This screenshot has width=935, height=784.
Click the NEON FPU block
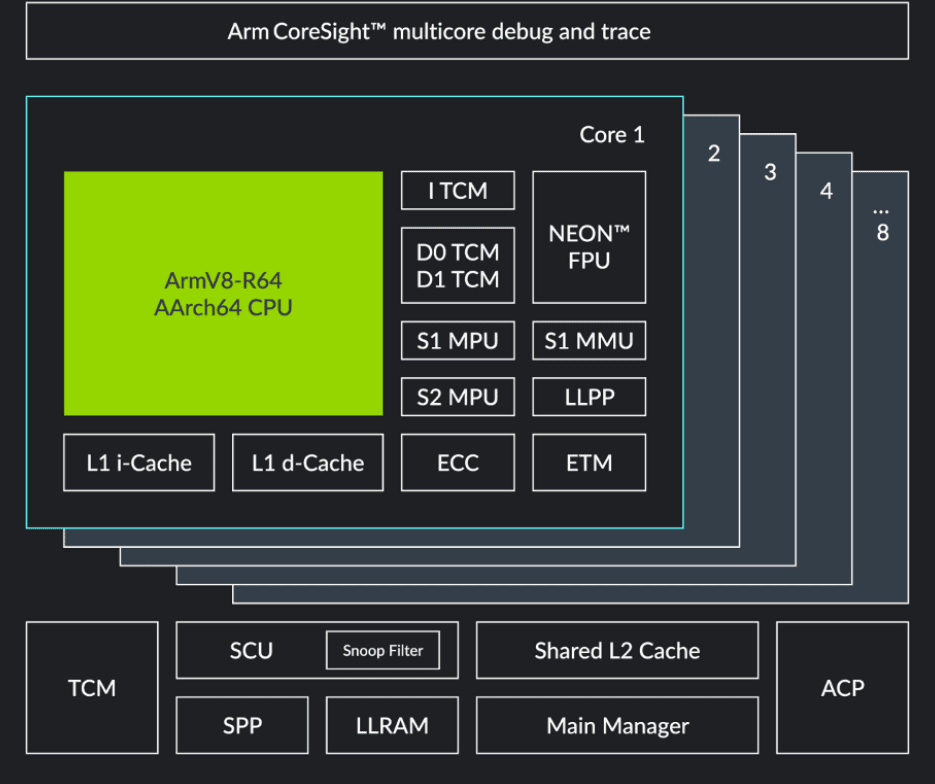[588, 237]
